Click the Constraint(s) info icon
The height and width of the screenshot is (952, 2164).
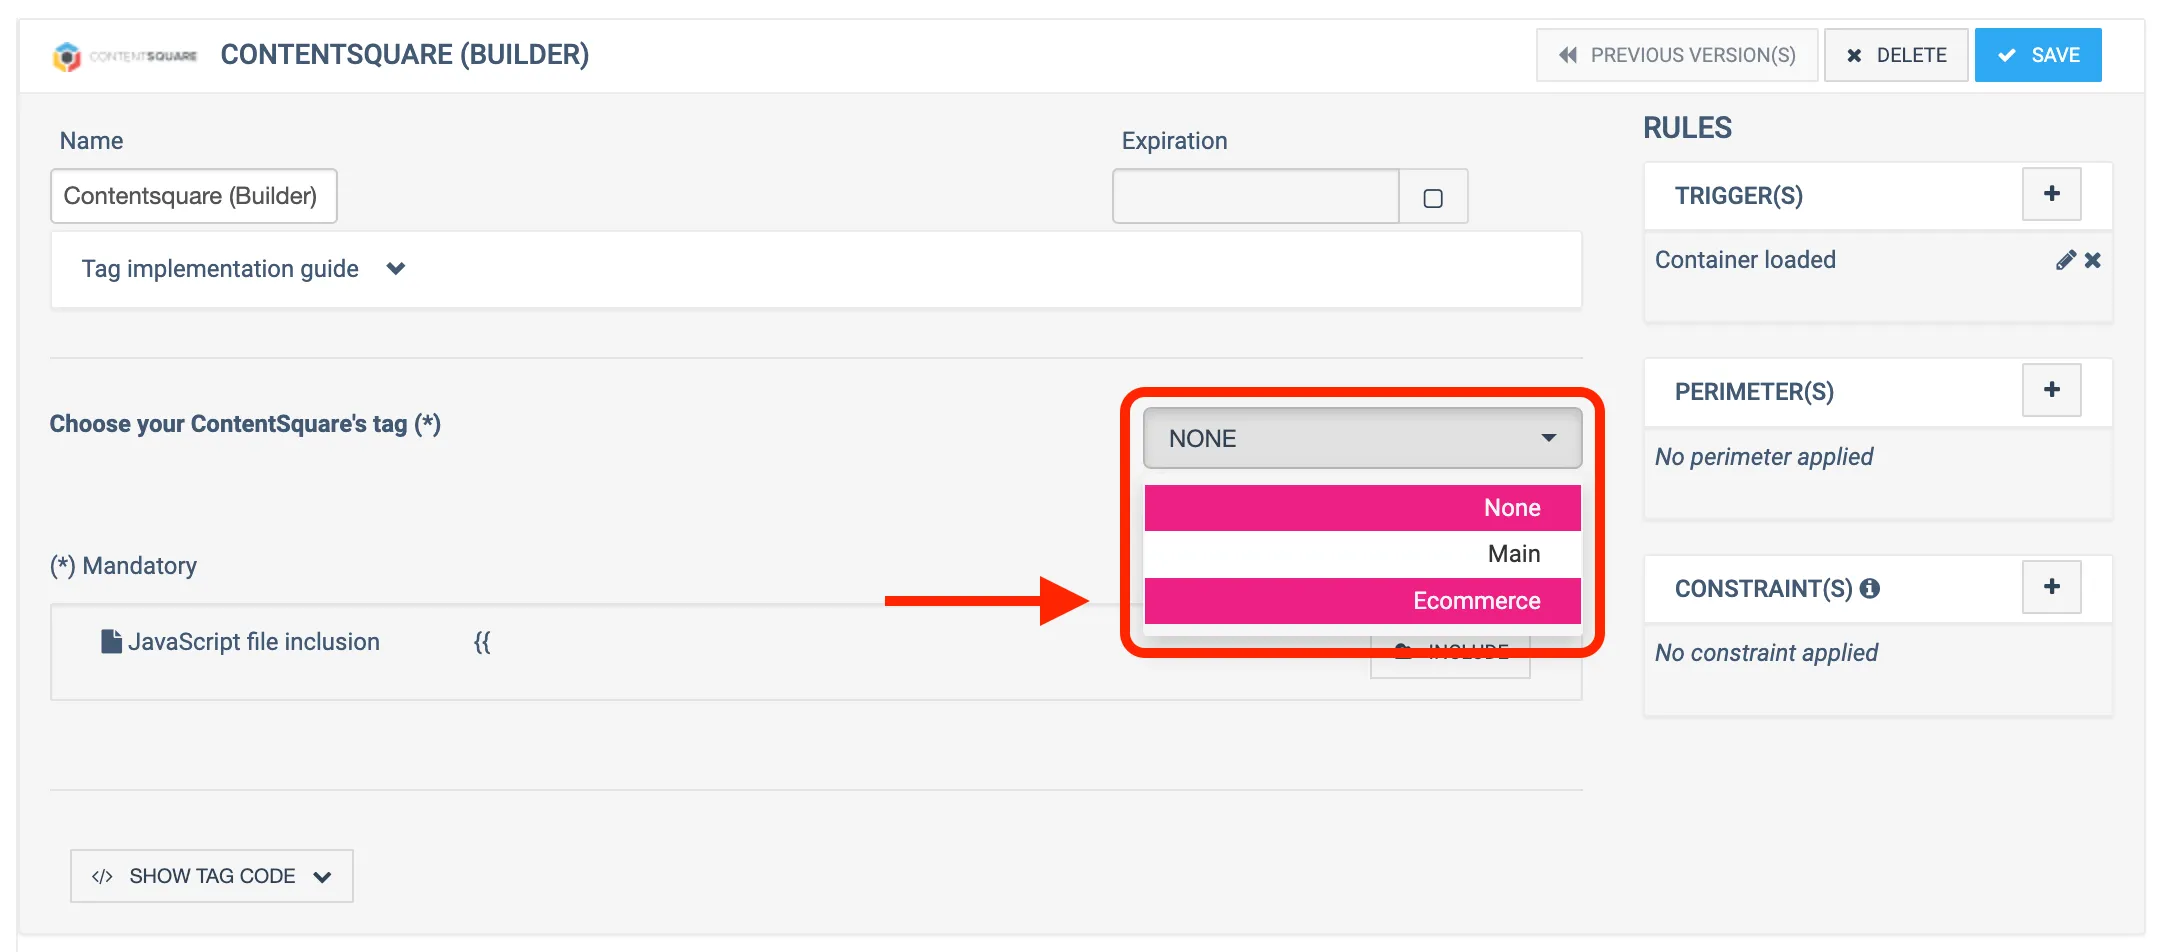pyautogui.click(x=1870, y=589)
